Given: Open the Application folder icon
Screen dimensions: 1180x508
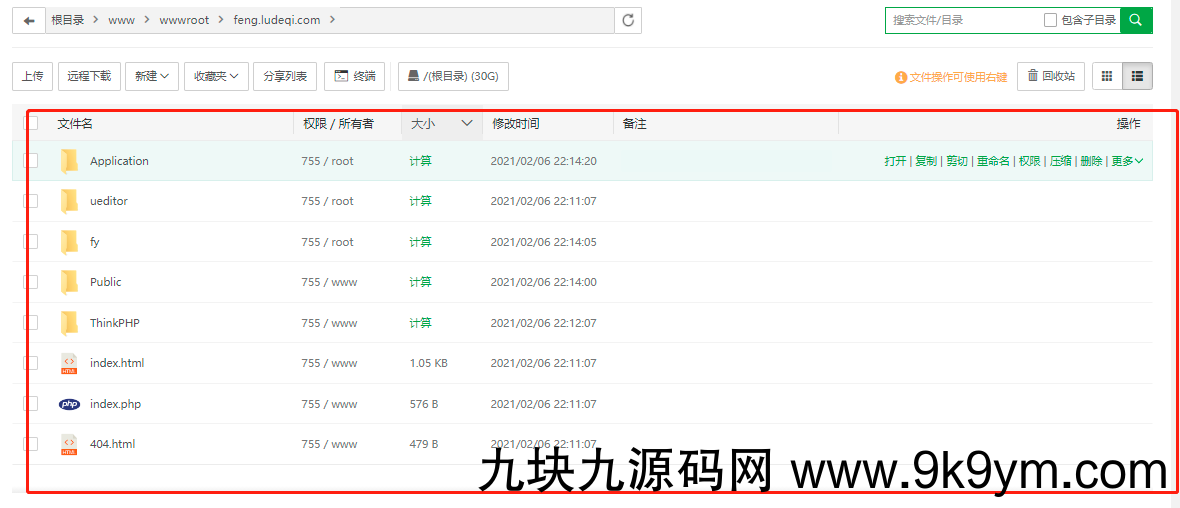Looking at the screenshot, I should pos(69,161).
